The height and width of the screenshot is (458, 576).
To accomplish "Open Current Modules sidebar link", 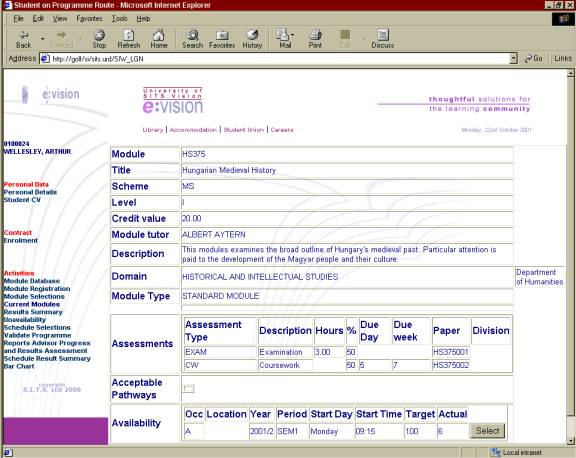I will coord(32,304).
